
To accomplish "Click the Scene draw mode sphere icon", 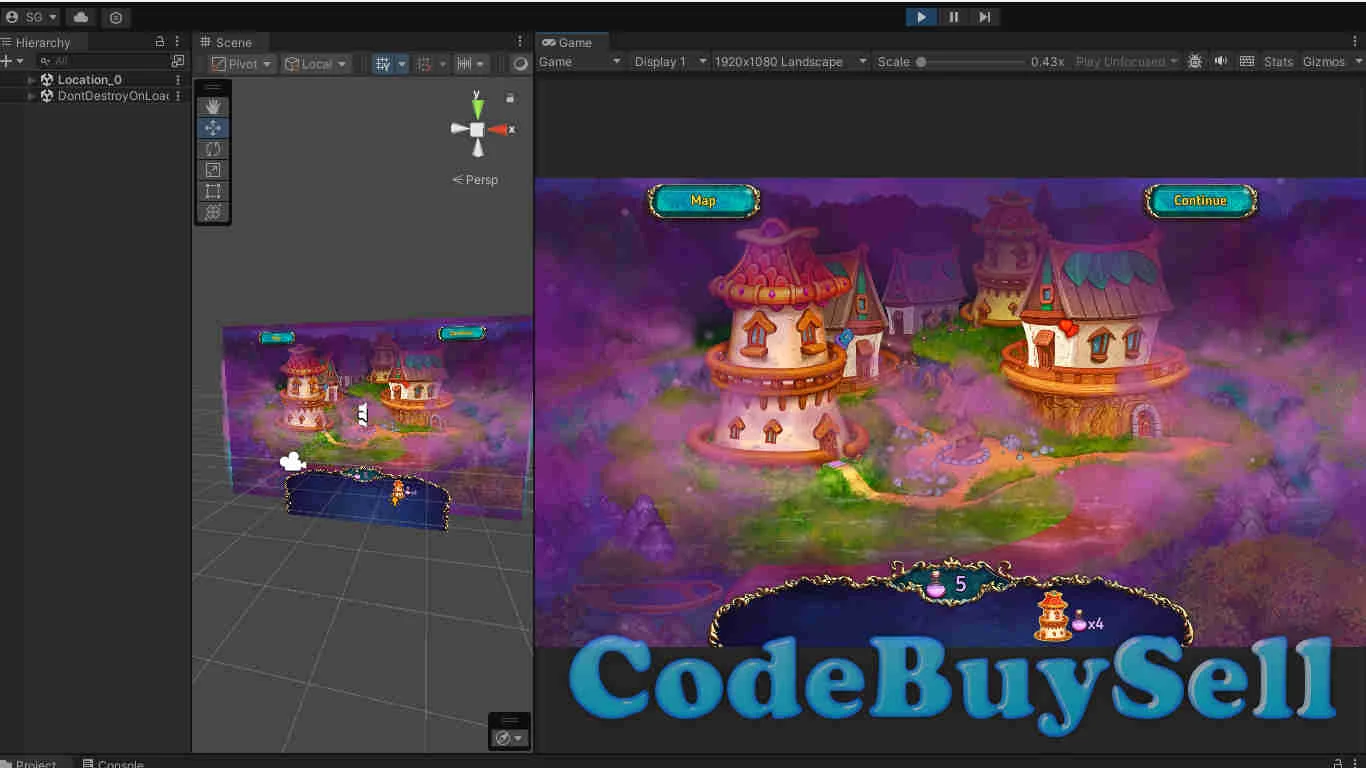I will coord(520,63).
